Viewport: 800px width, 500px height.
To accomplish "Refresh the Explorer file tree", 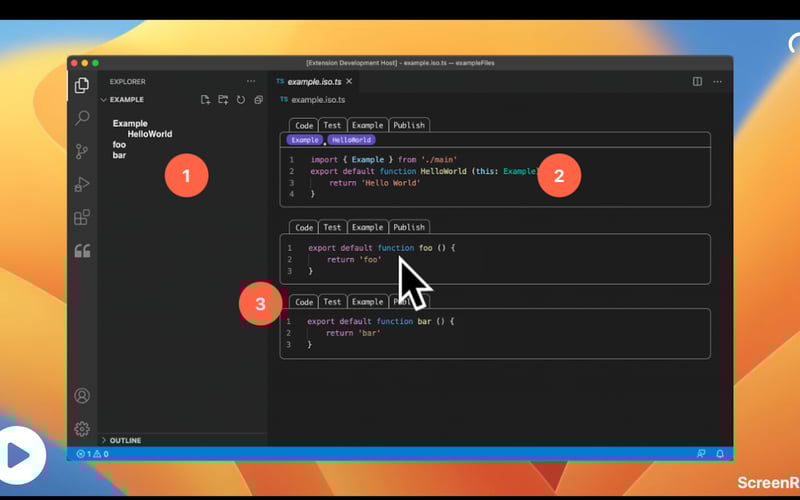I will point(241,99).
